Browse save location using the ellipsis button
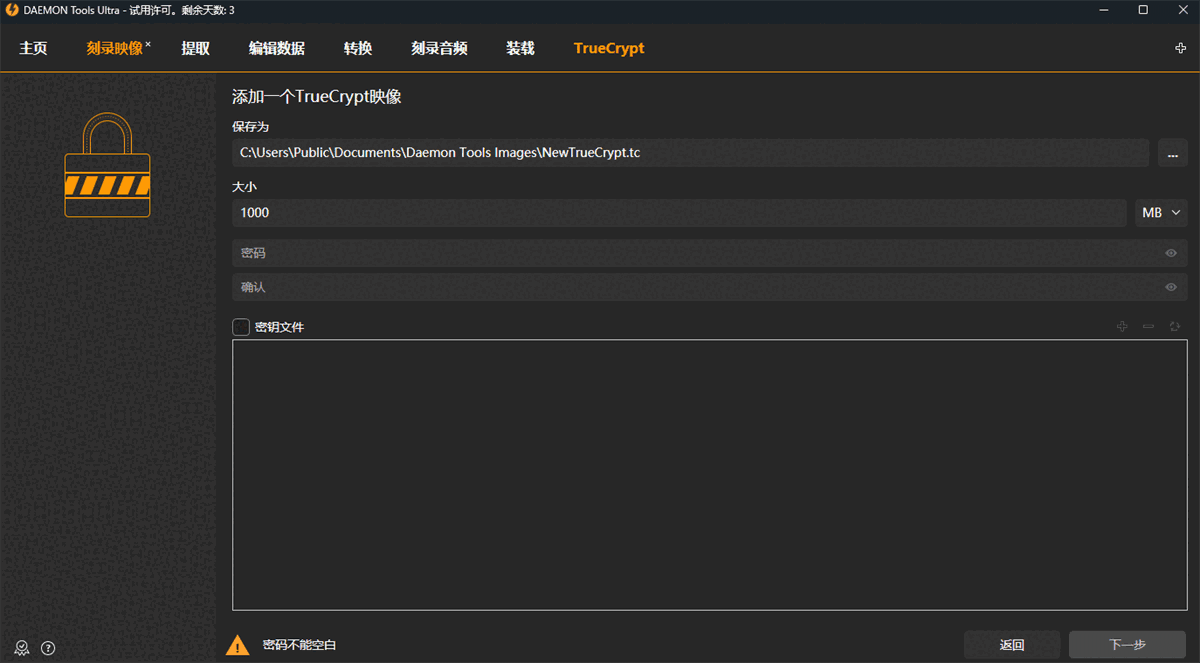Screen dimensions: 1200x663 1172,152
